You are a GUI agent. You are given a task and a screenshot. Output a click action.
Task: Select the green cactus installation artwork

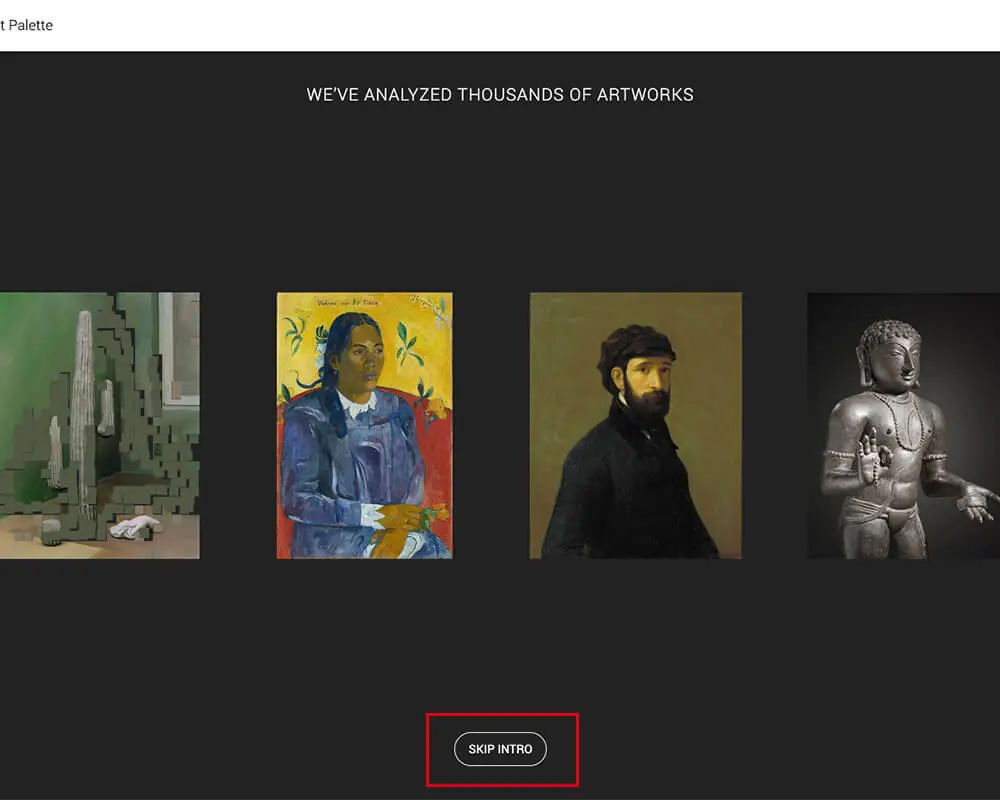[x=99, y=426]
